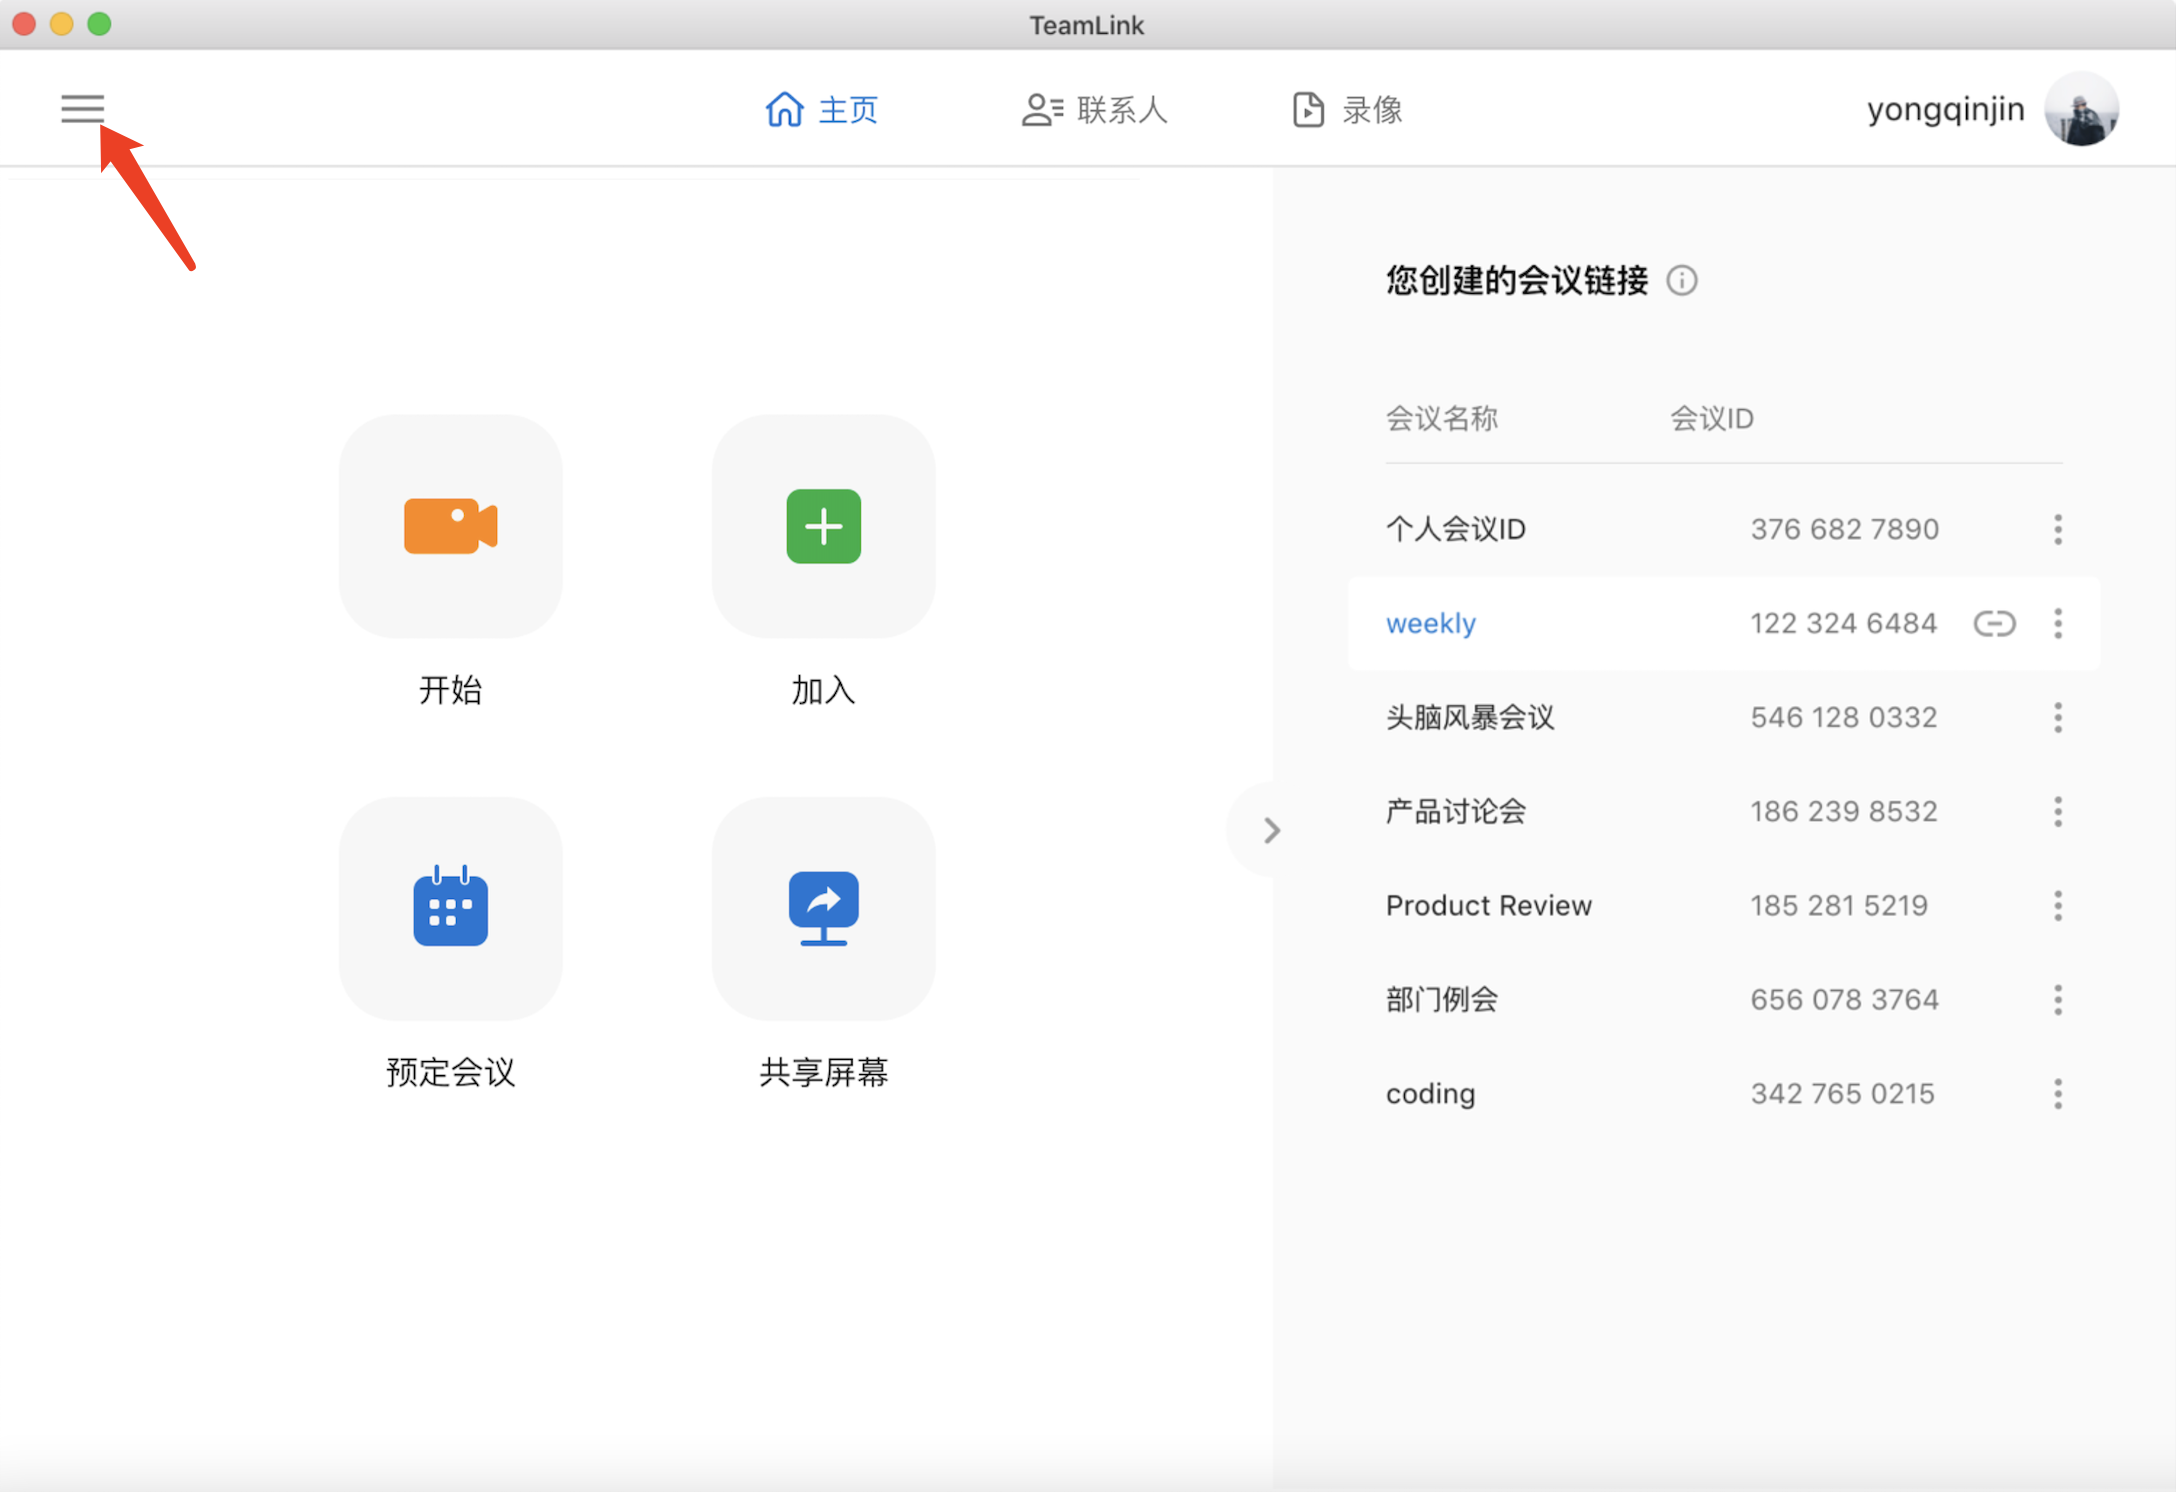2176x1492 pixels.
Task: Open the Schedule Meeting calendar icon
Action: pos(450,907)
